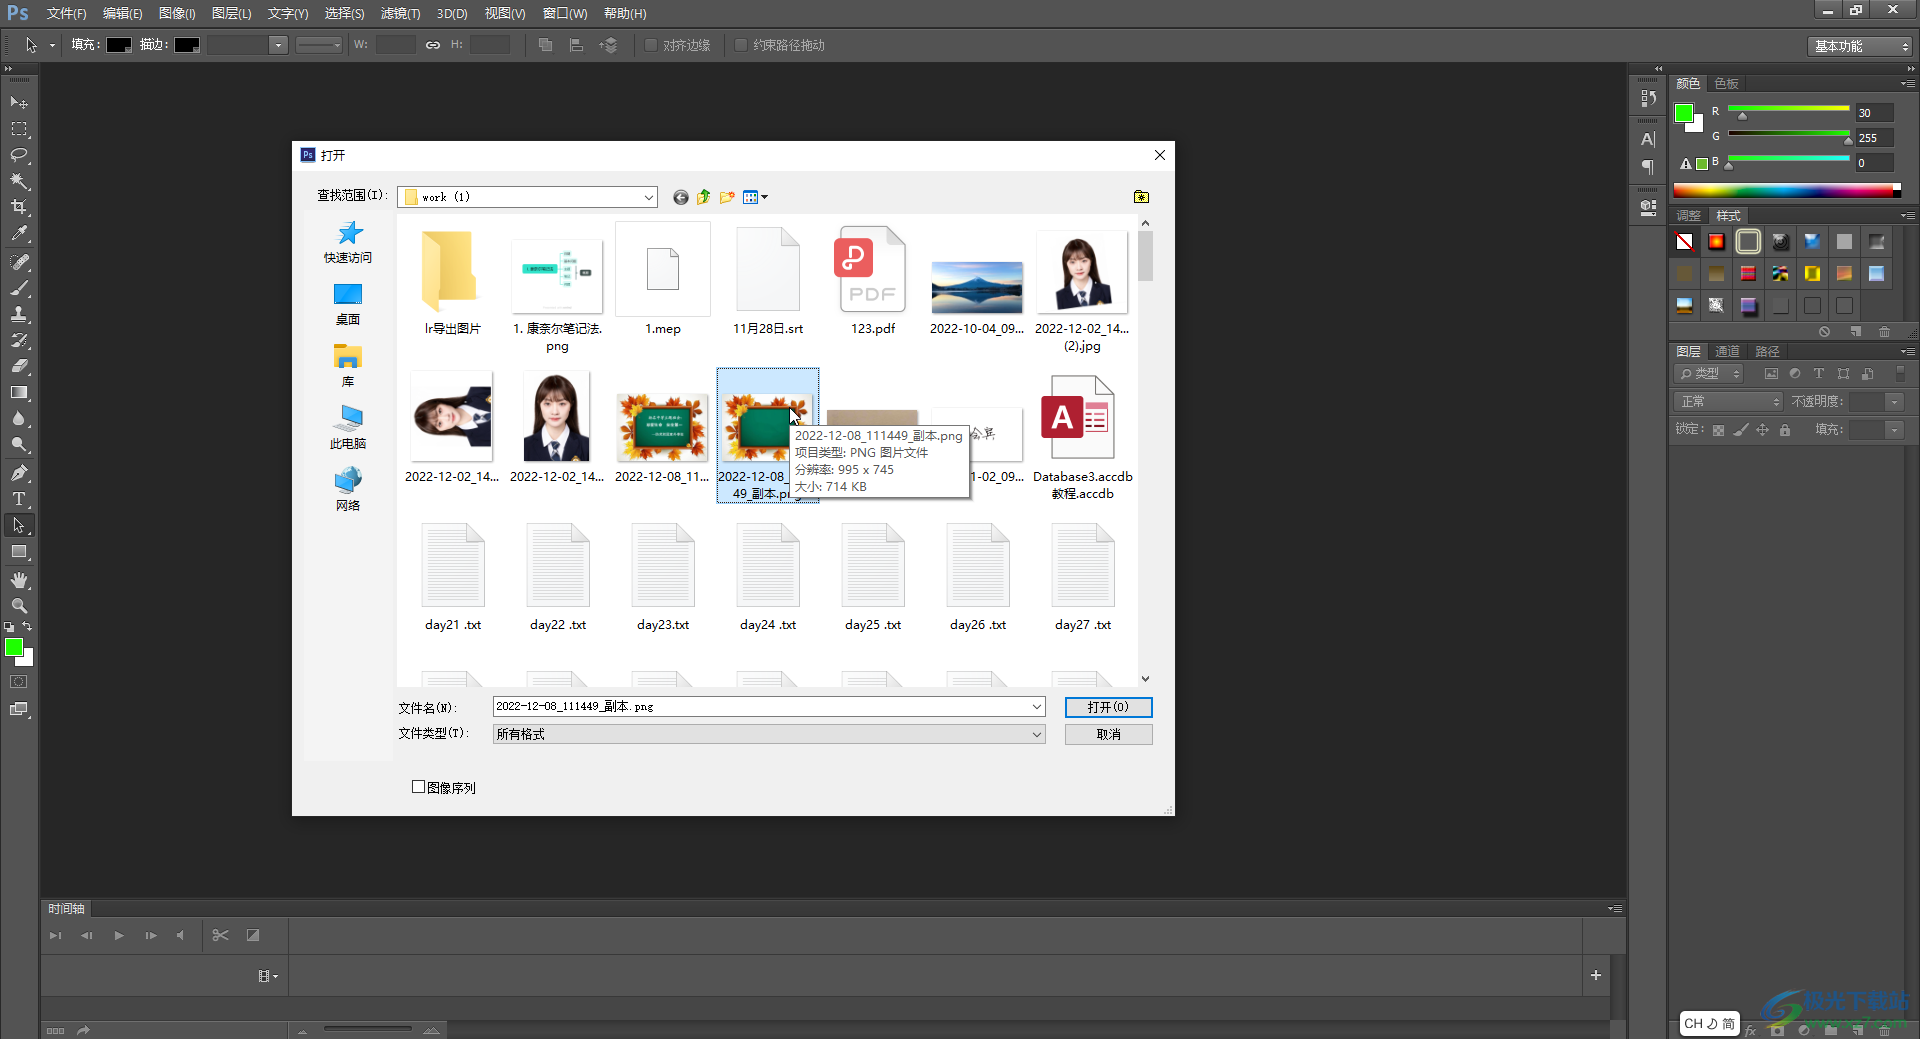
Task: Open the 文件 menu
Action: (x=66, y=13)
